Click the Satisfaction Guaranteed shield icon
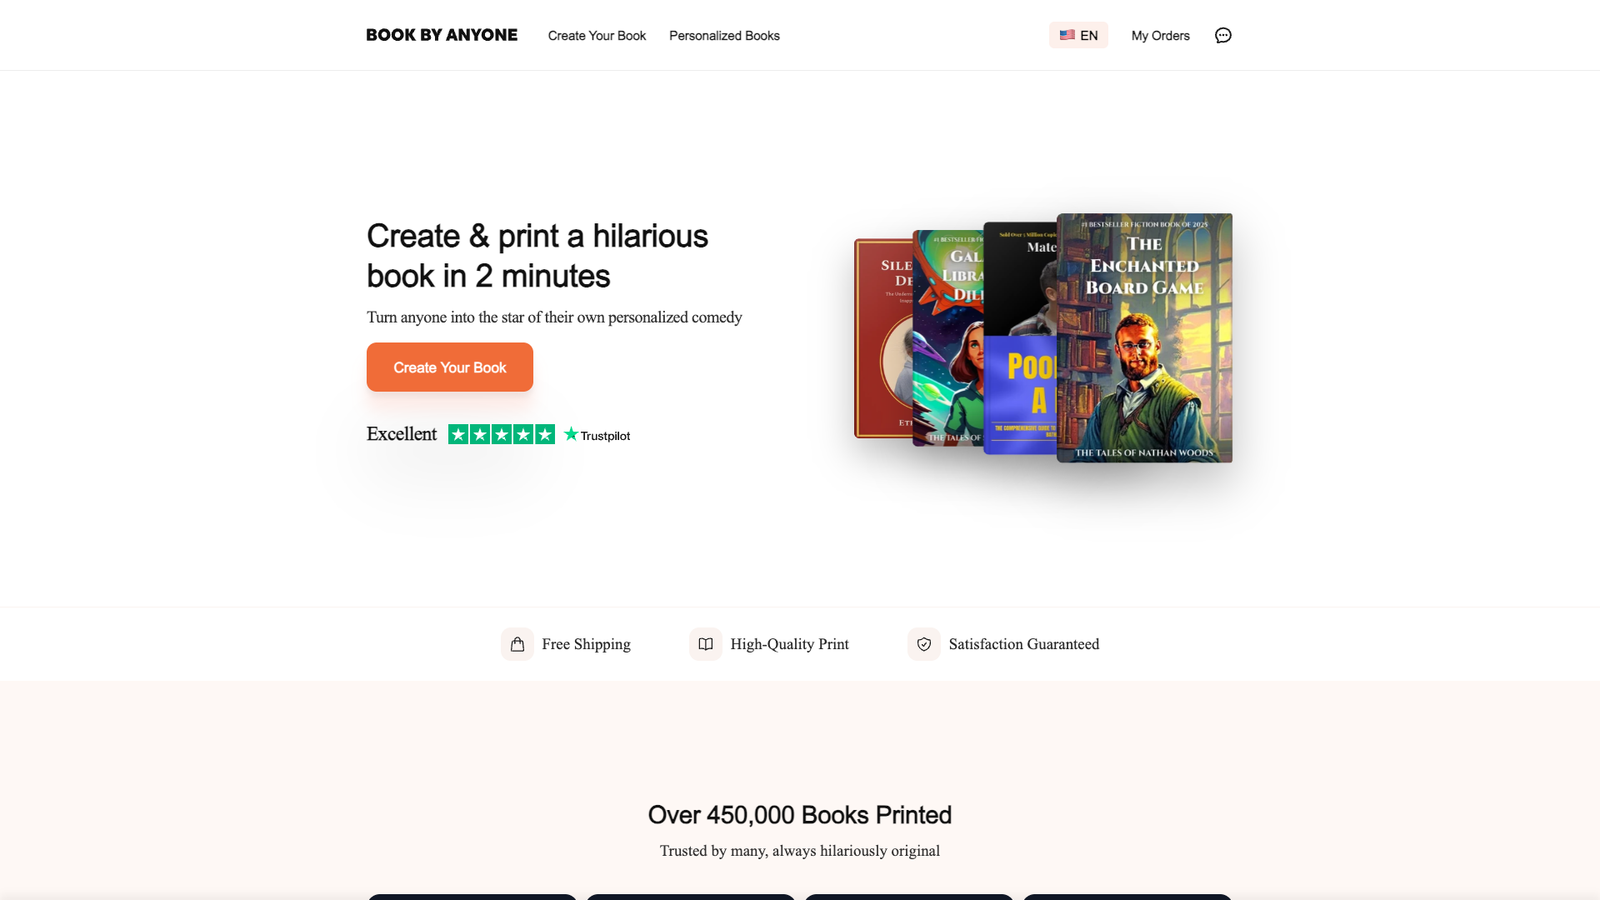Image resolution: width=1600 pixels, height=900 pixels. [924, 644]
